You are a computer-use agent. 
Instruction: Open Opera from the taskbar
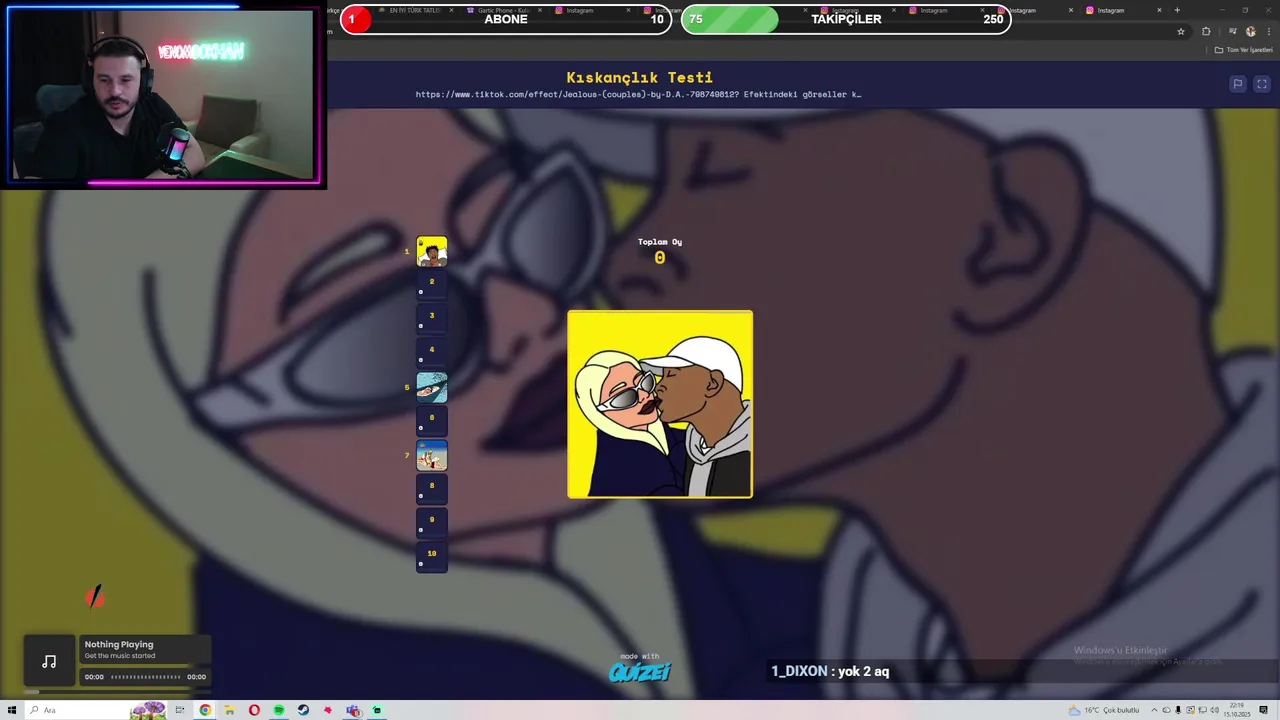pyautogui.click(x=254, y=710)
